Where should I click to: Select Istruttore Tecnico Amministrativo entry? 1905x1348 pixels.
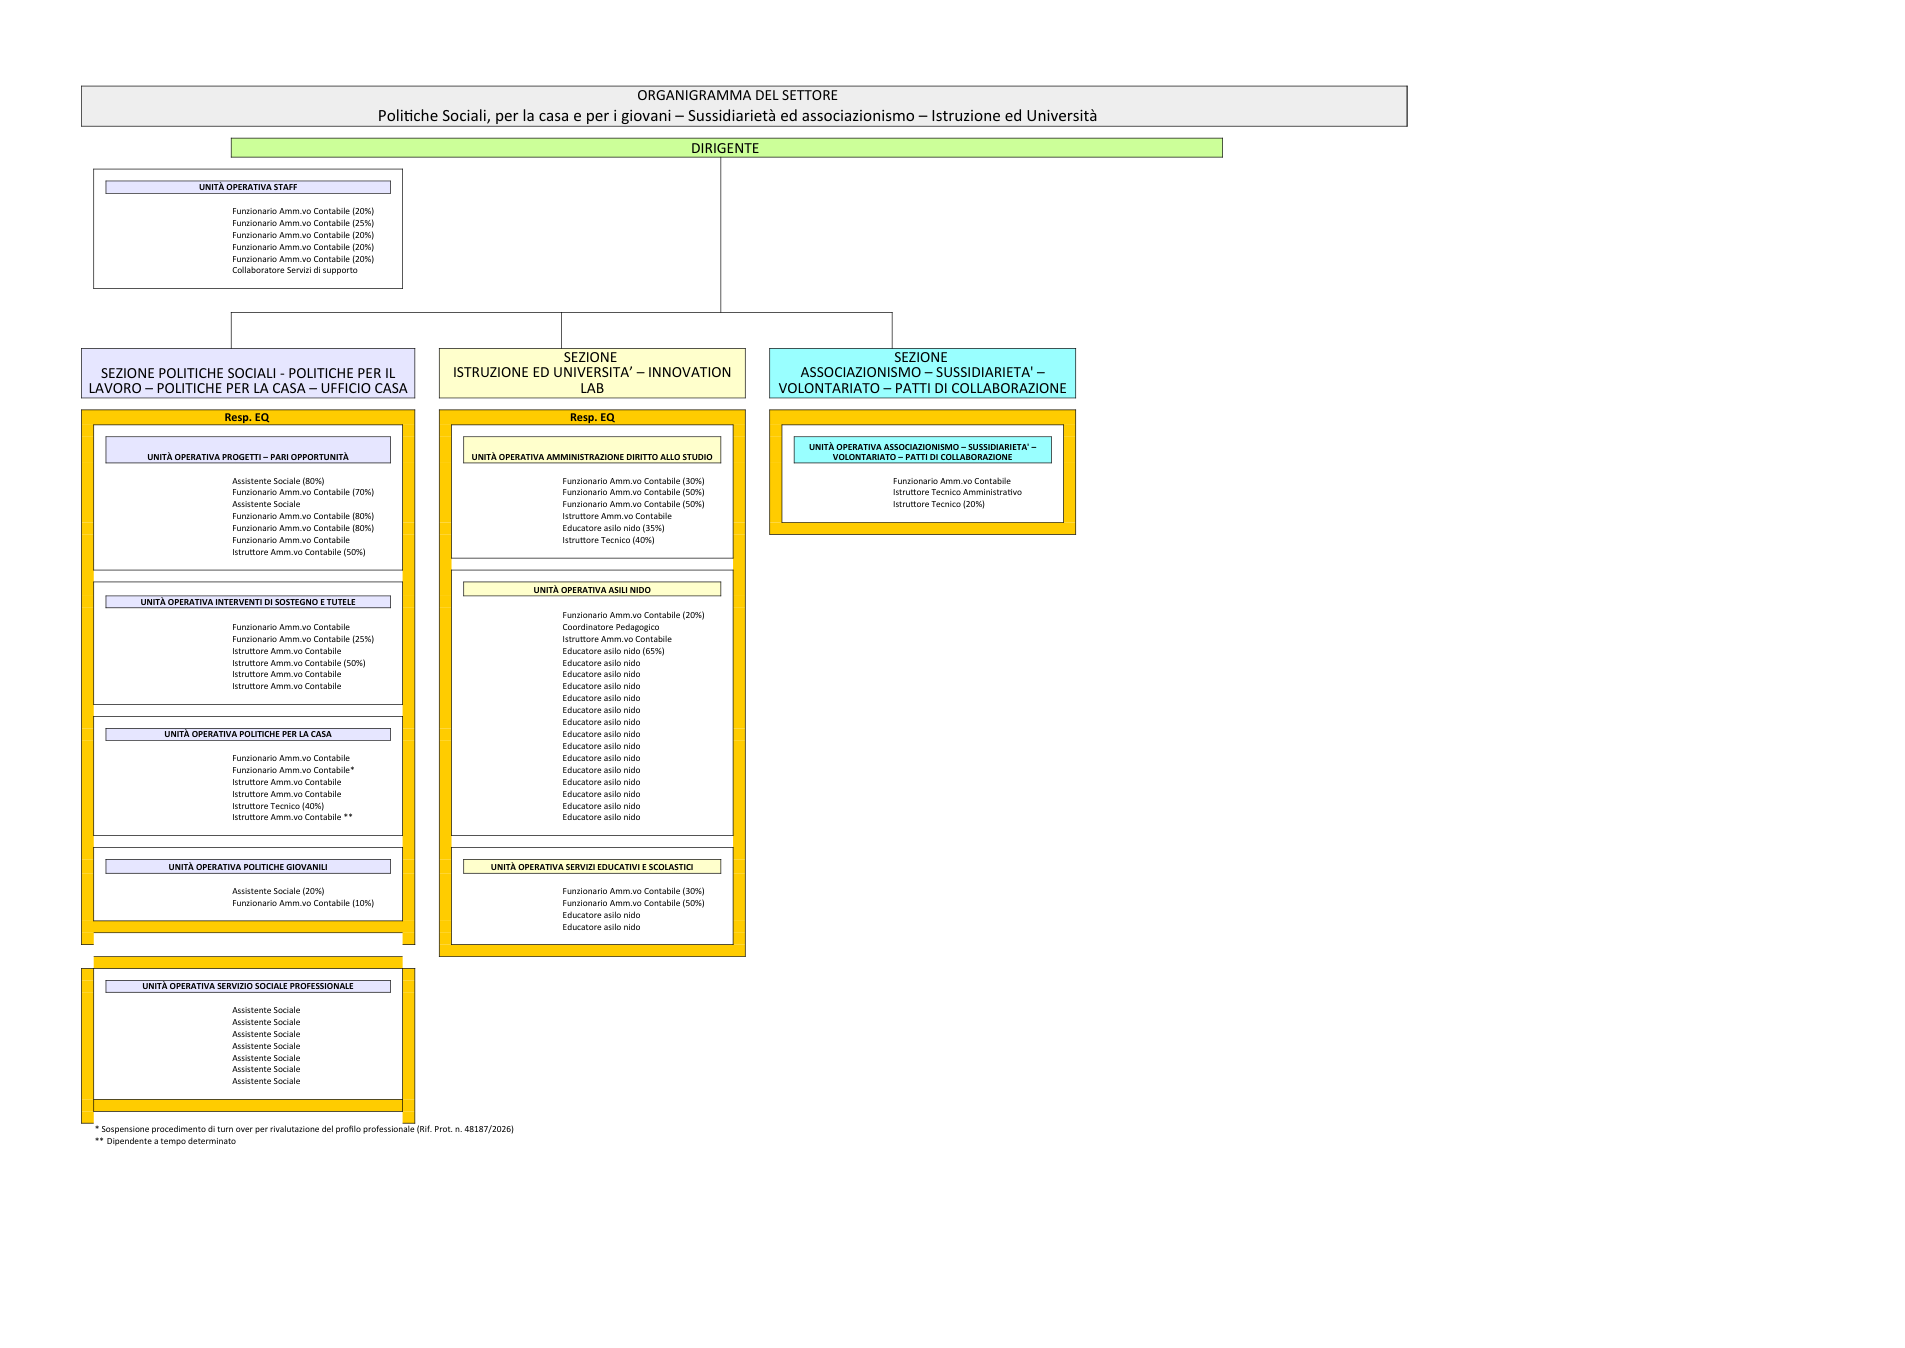(957, 492)
